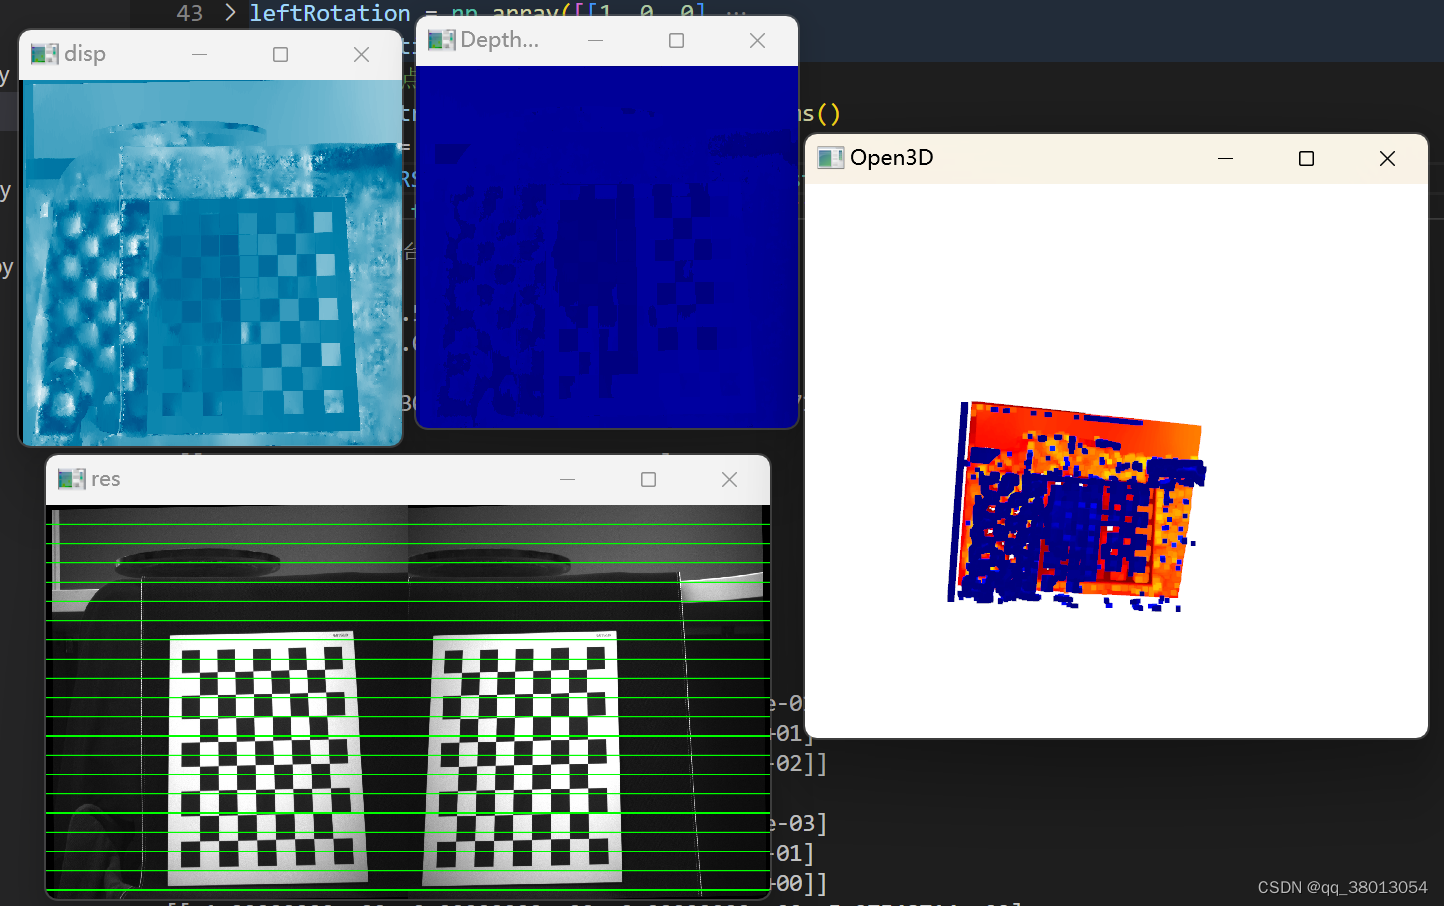Click the disp window title text
This screenshot has height=906, width=1444.
coord(85,54)
